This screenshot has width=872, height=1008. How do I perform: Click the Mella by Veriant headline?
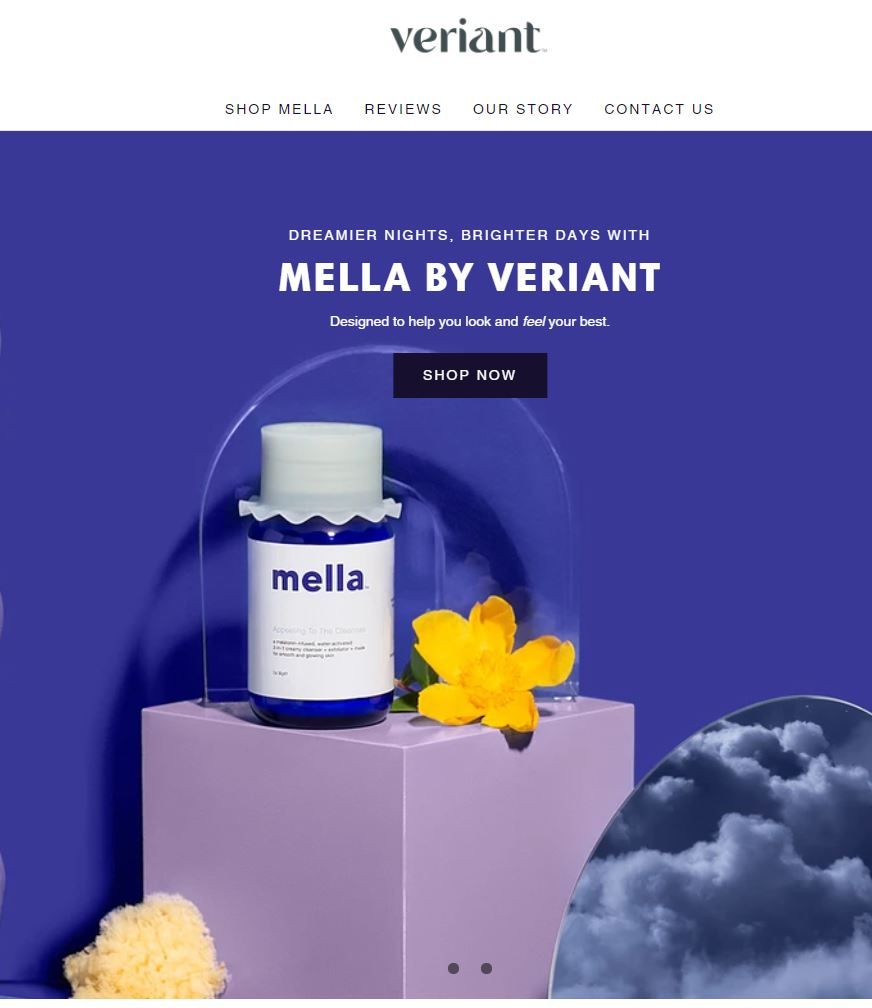click(470, 278)
